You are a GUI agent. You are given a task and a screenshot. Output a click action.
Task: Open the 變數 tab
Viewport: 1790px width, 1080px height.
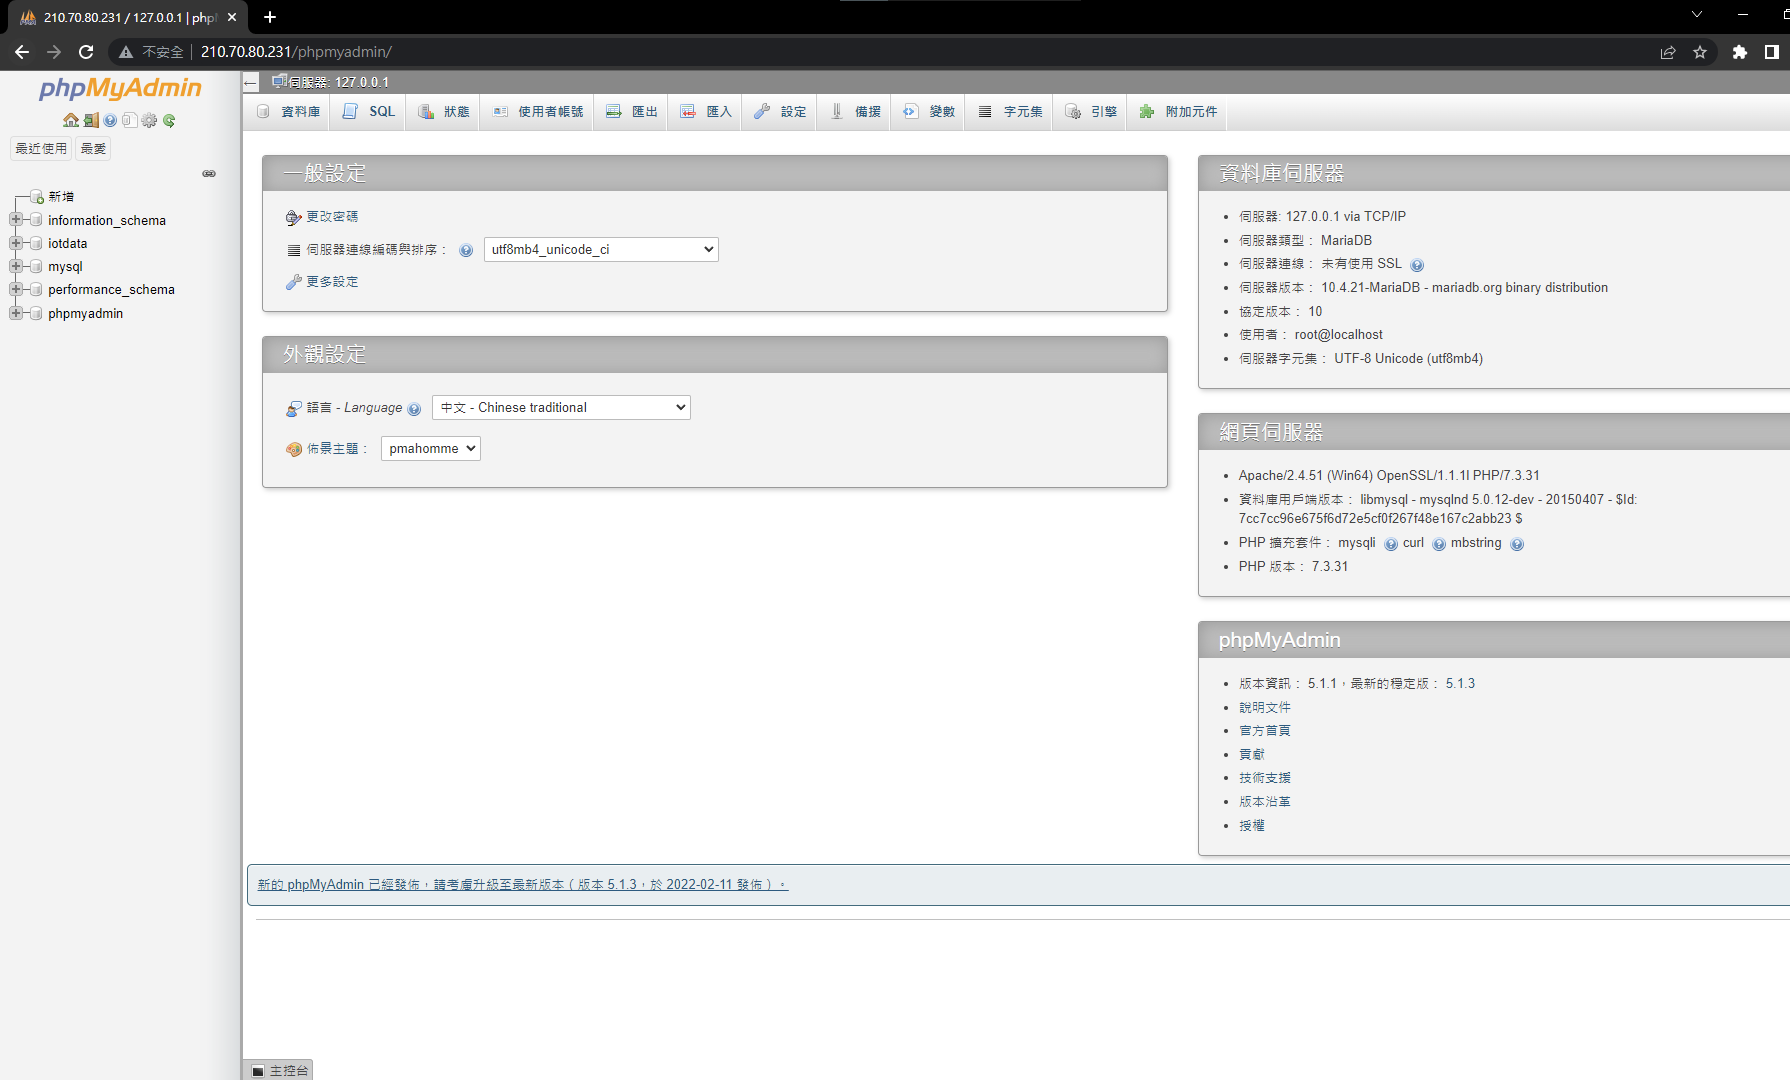[929, 112]
